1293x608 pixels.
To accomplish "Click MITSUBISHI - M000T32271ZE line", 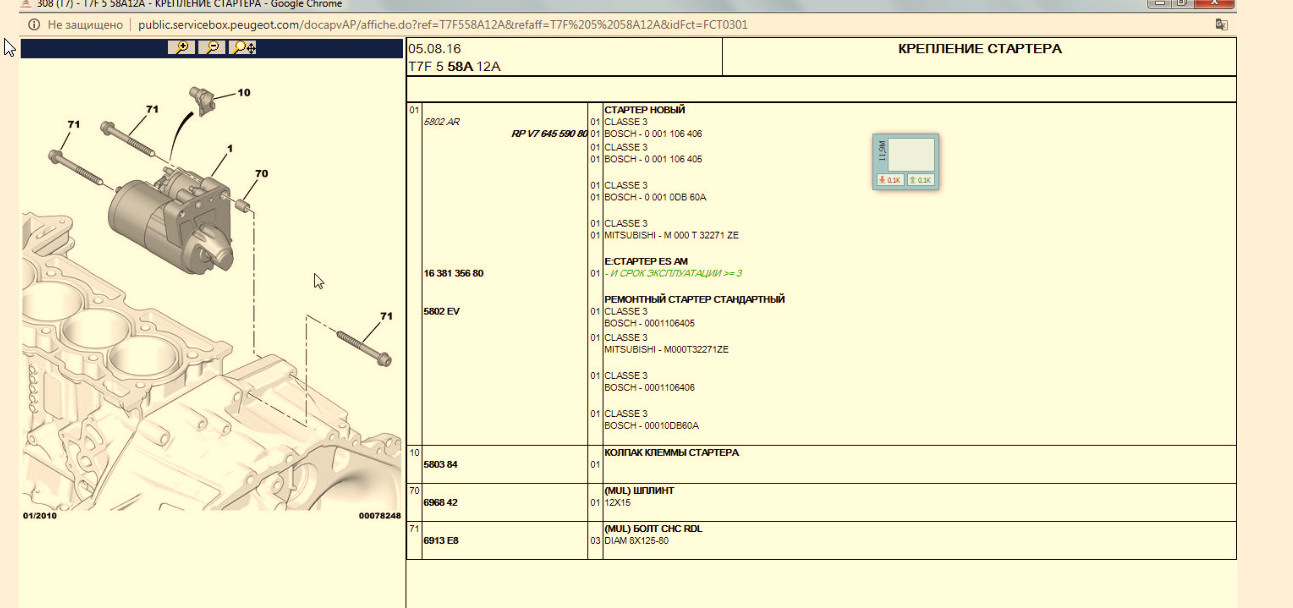I will coord(666,350).
